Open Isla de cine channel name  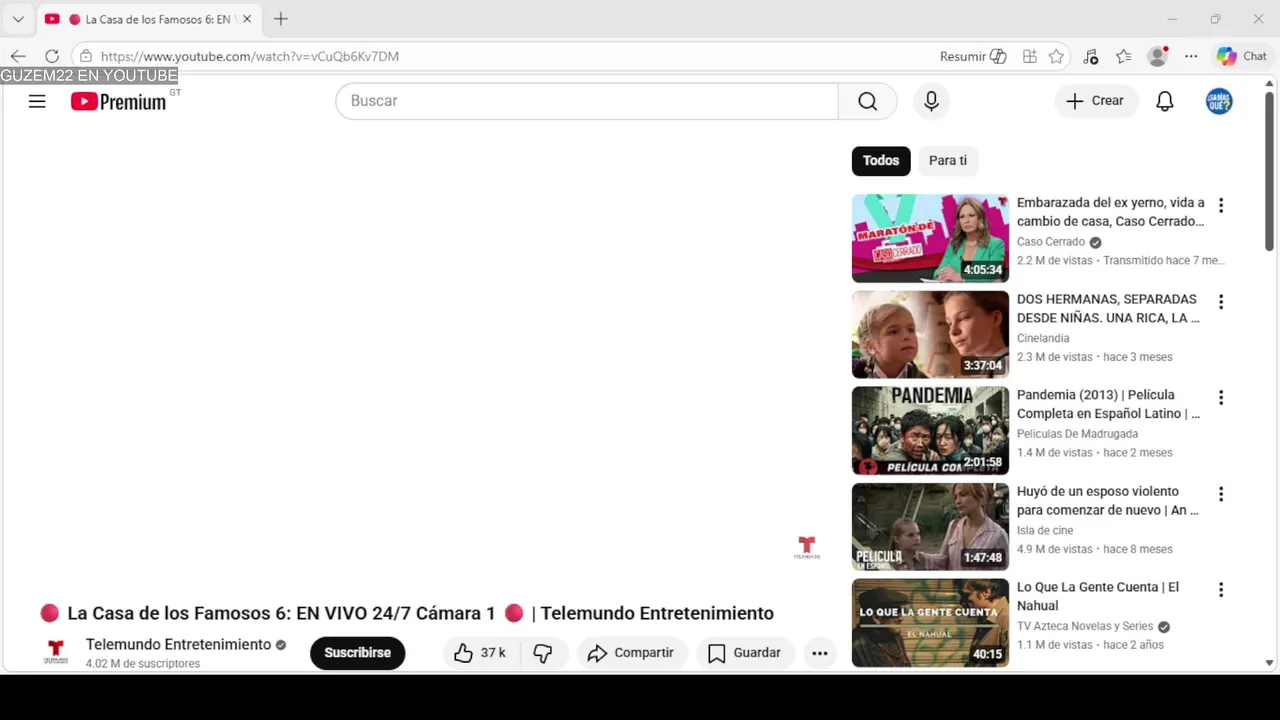click(1045, 530)
